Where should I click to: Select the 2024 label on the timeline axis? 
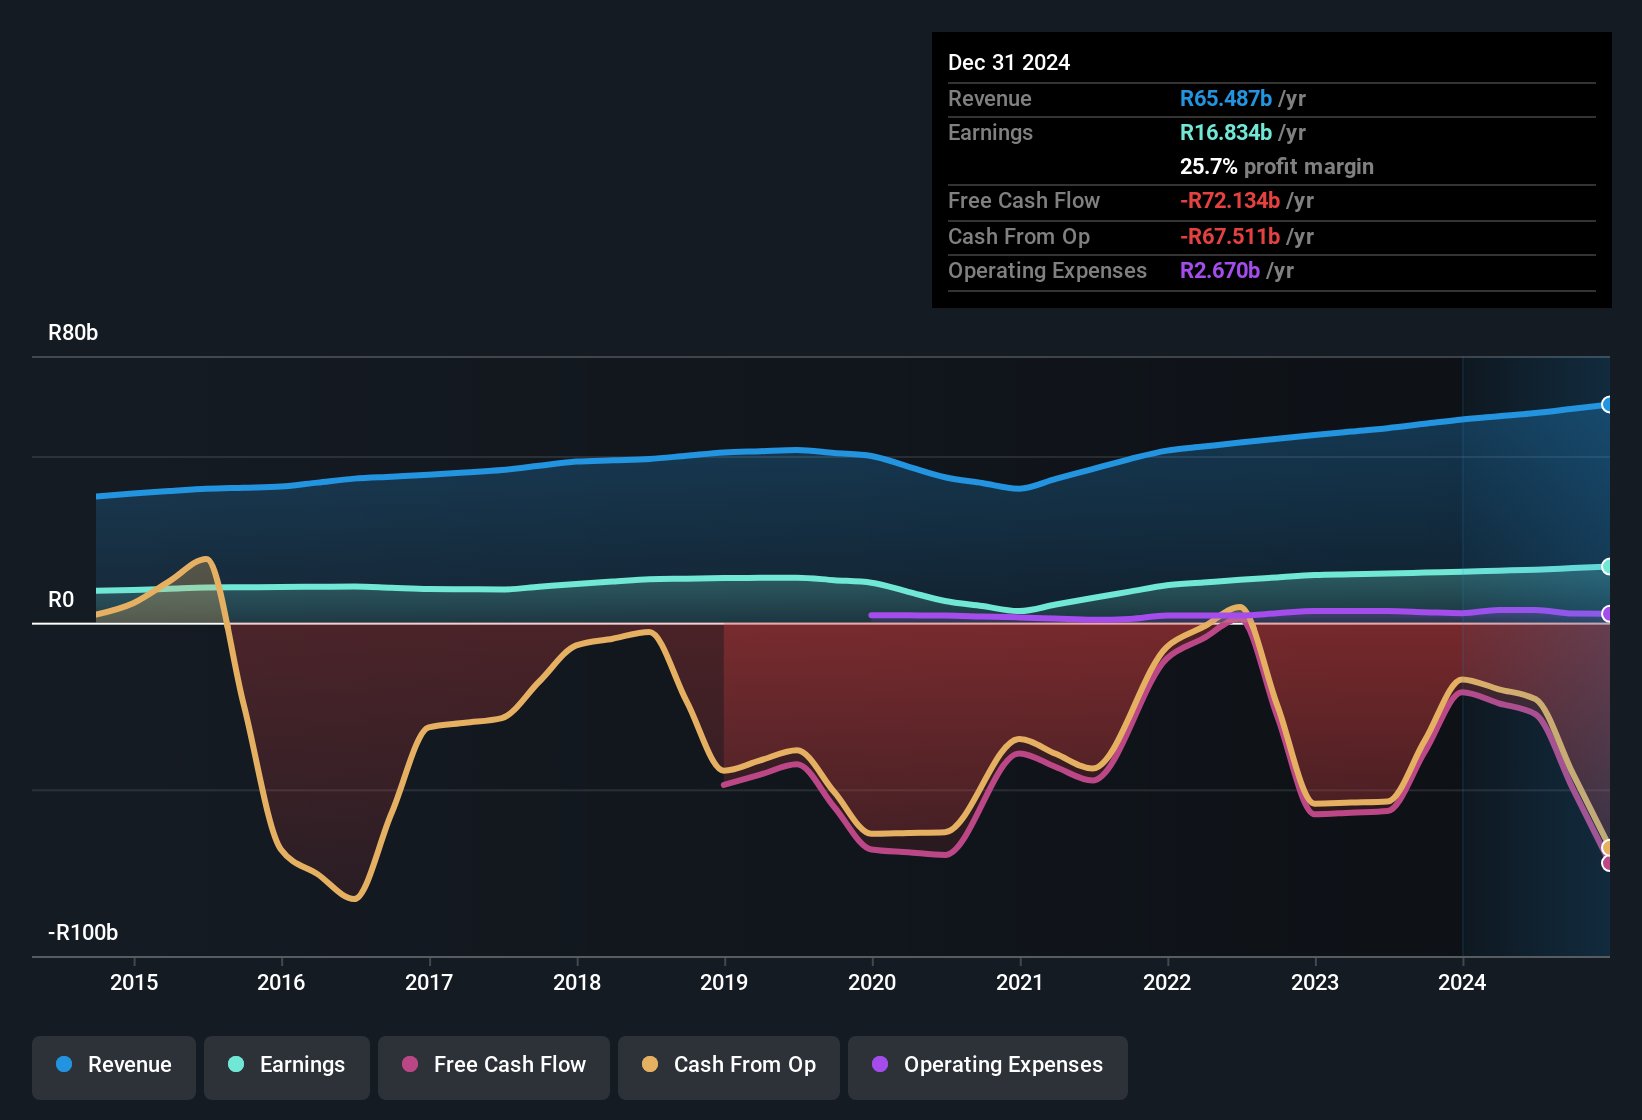pyautogui.click(x=1463, y=983)
